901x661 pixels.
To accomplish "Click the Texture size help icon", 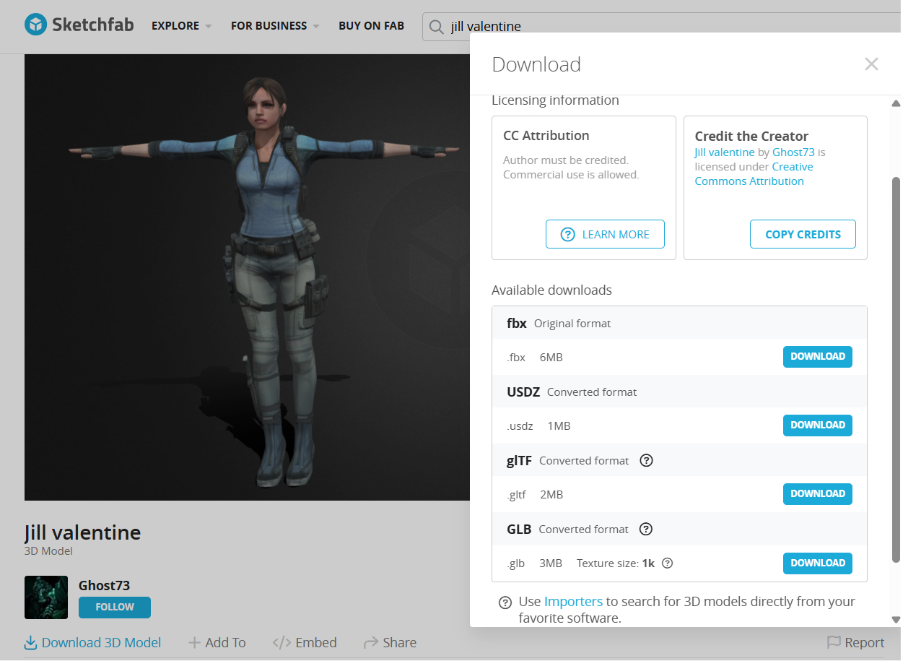I will [x=667, y=563].
